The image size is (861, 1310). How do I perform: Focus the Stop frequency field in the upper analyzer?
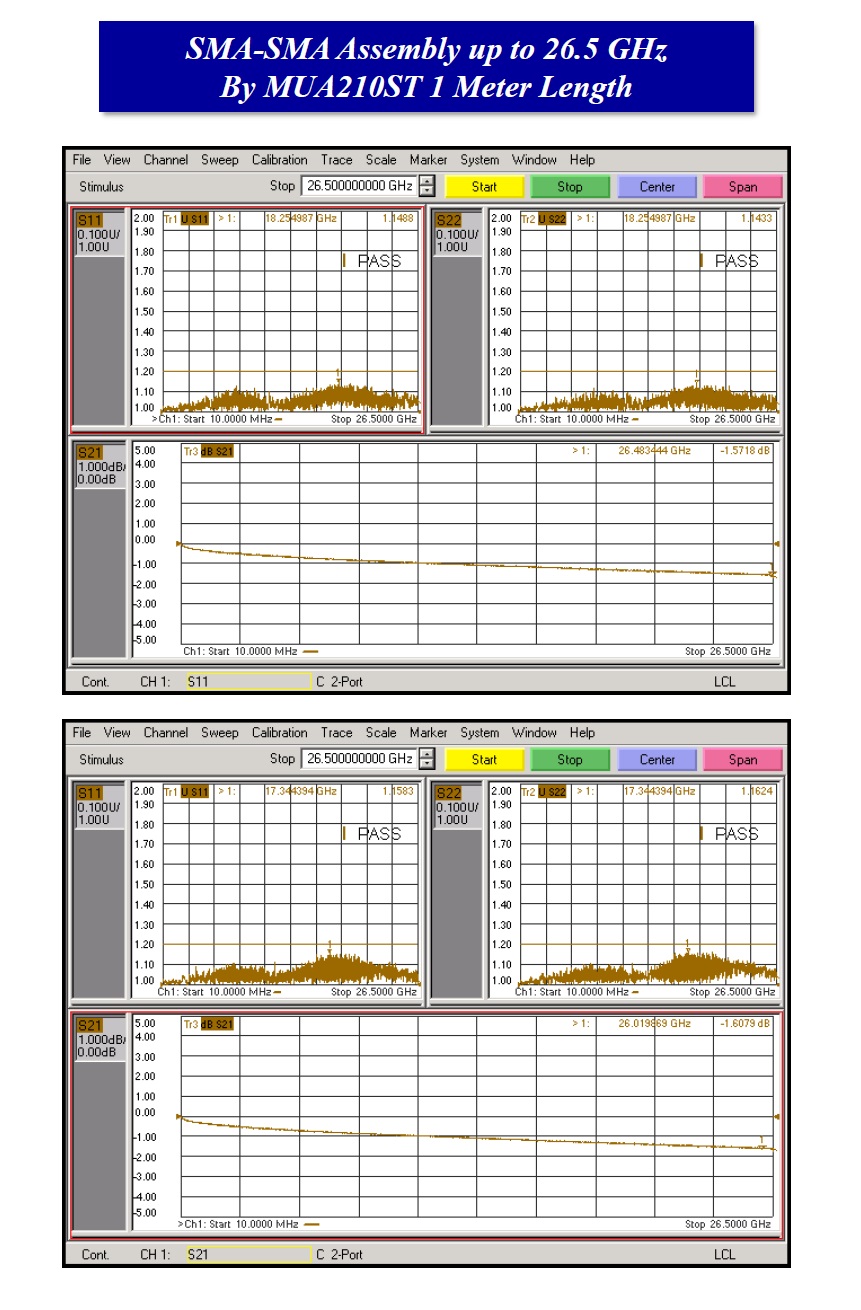pyautogui.click(x=359, y=186)
